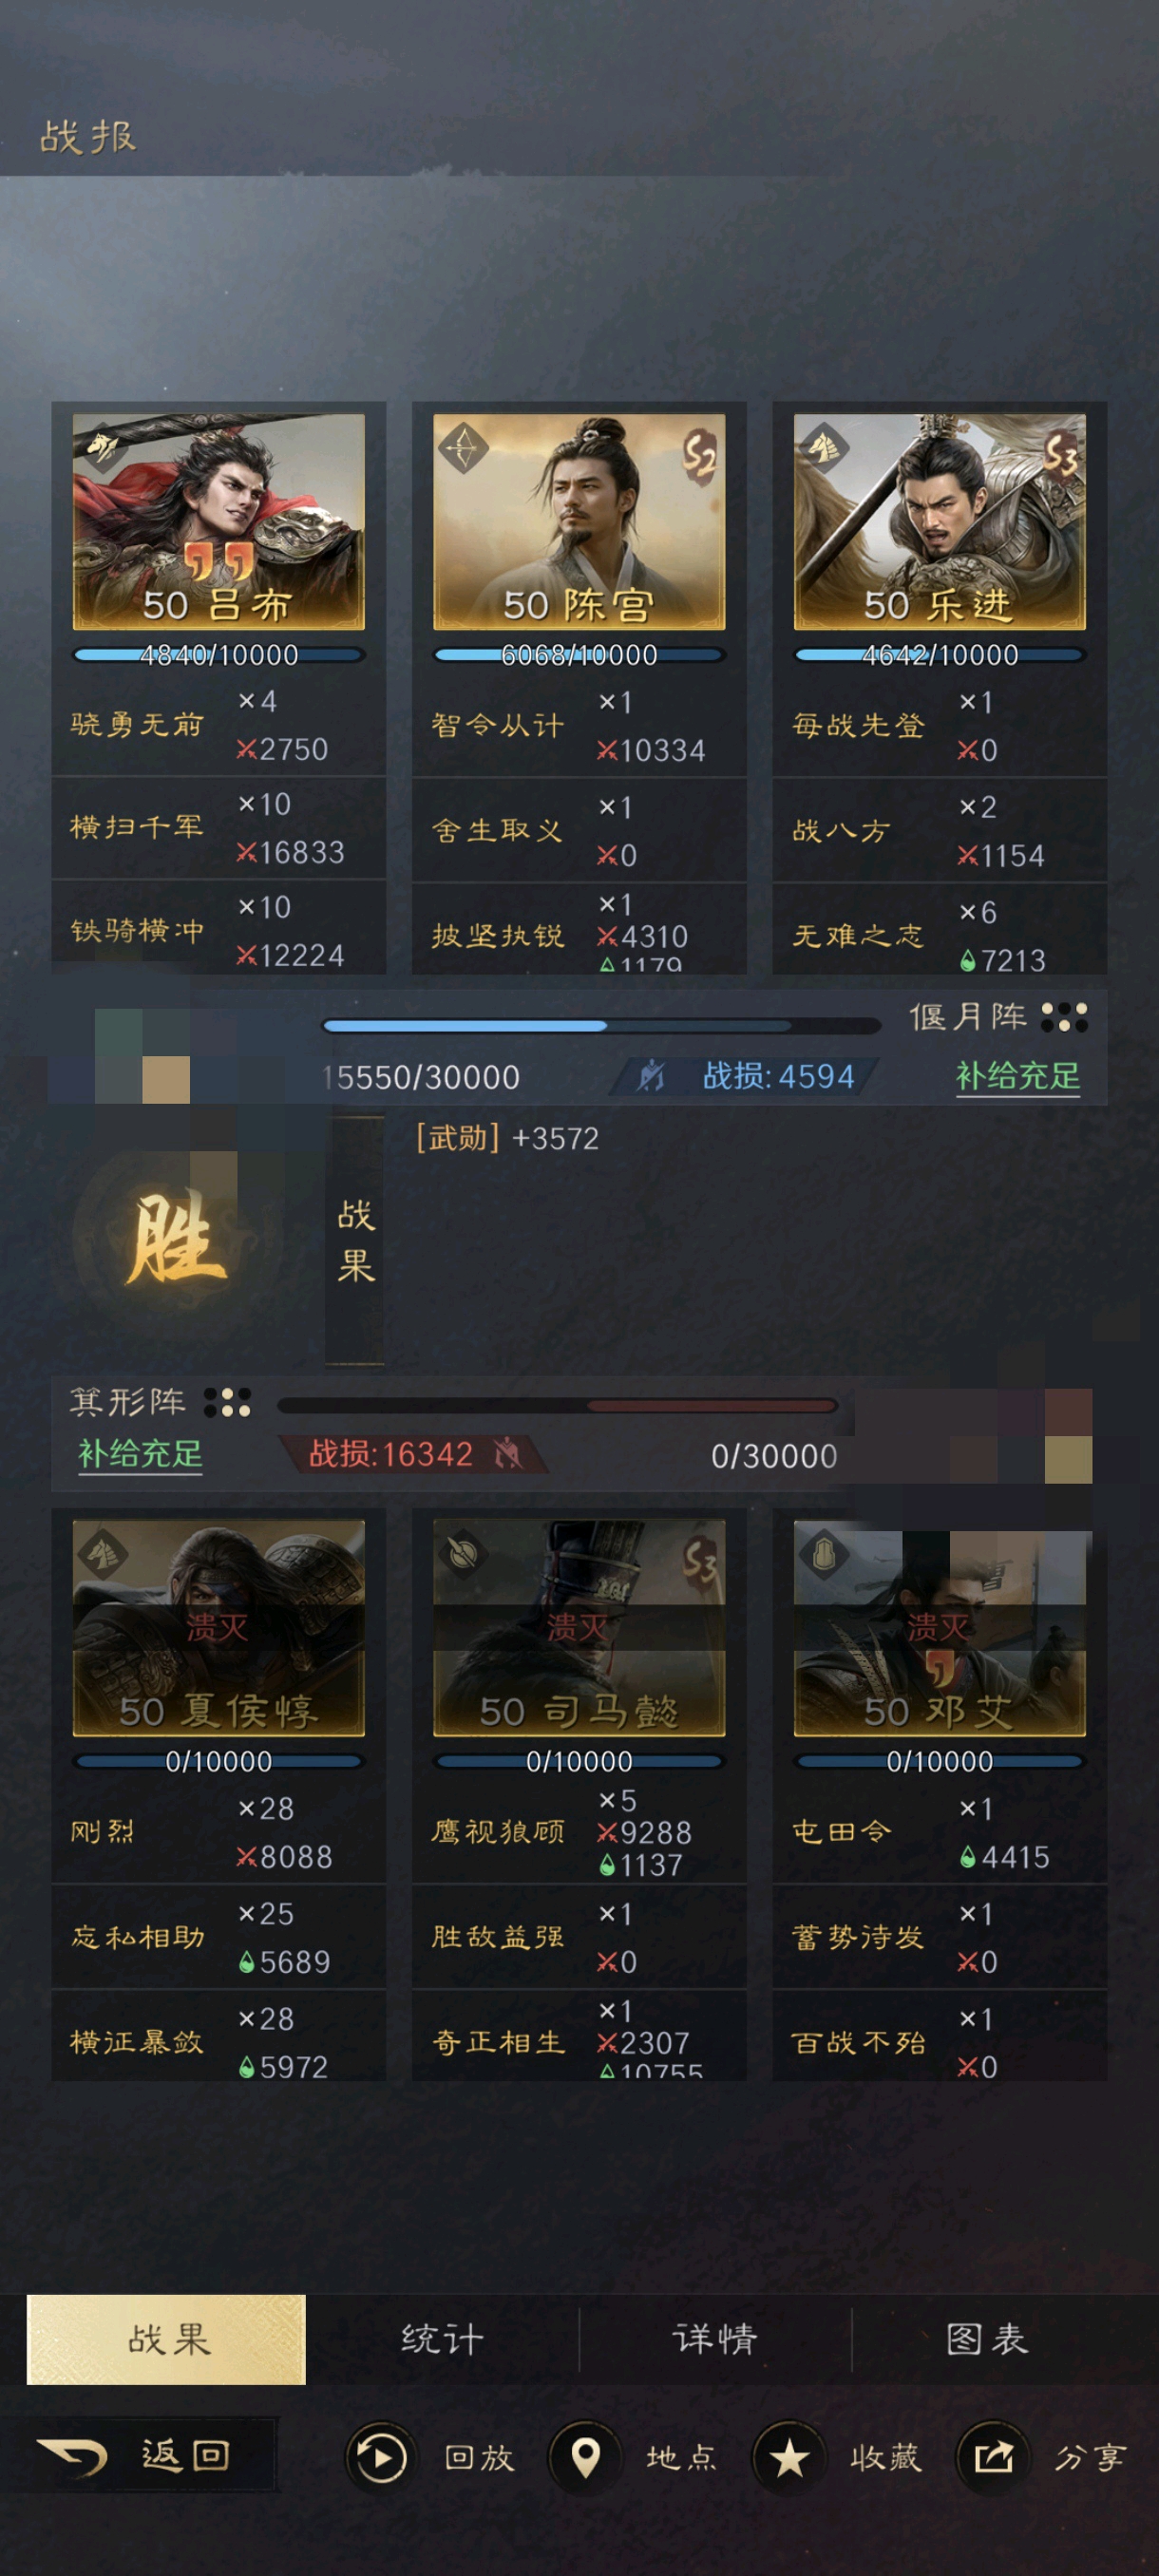Open 吕布's hero portrait
The height and width of the screenshot is (2576, 1159).
click(219, 522)
